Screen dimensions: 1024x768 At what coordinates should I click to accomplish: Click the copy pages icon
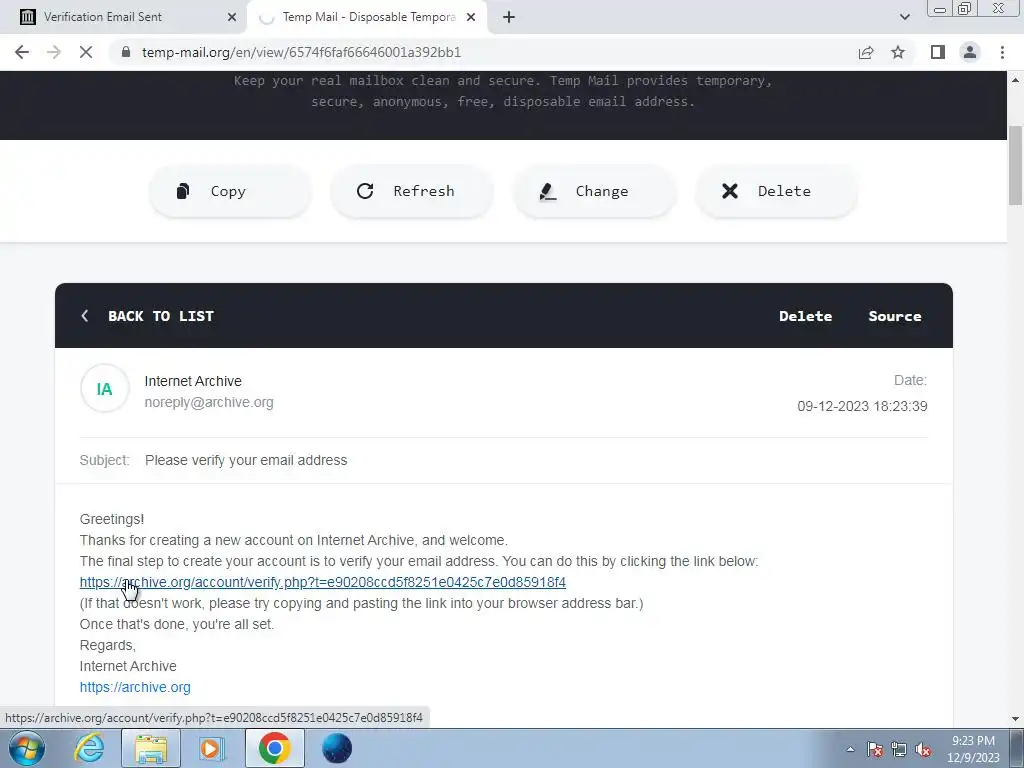[183, 191]
